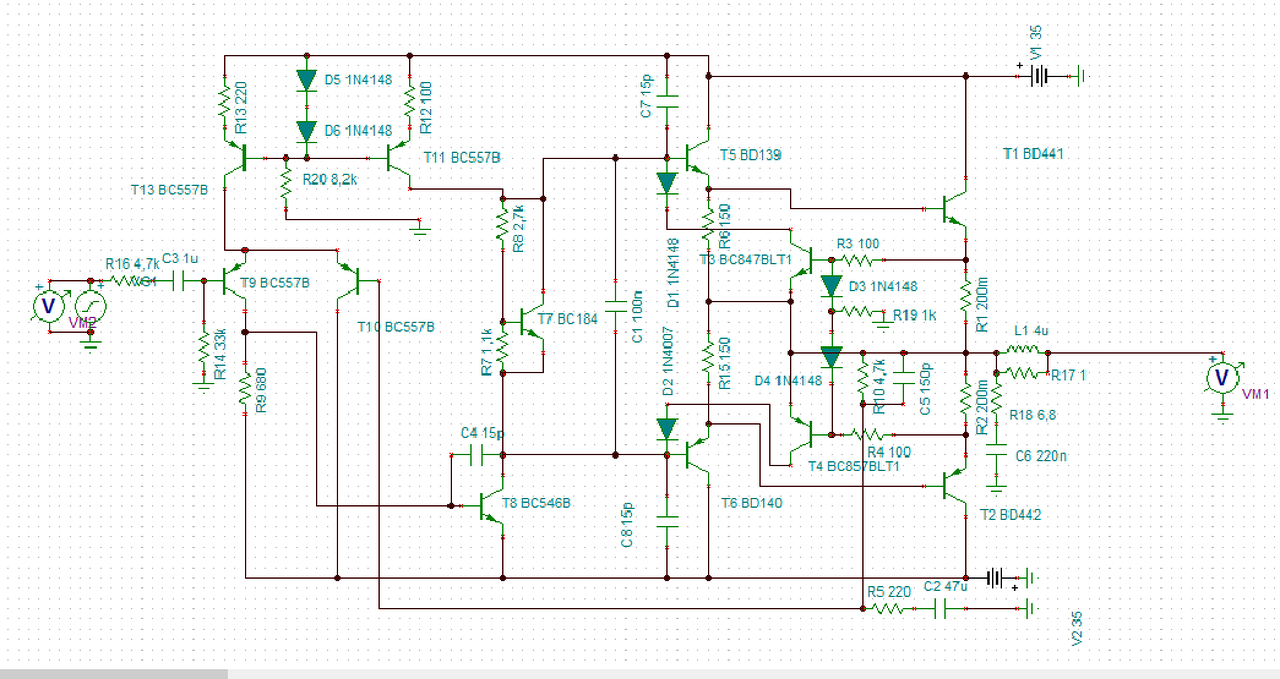
Task: Select the VG1 signal generator symbol
Action: (x=90, y=306)
